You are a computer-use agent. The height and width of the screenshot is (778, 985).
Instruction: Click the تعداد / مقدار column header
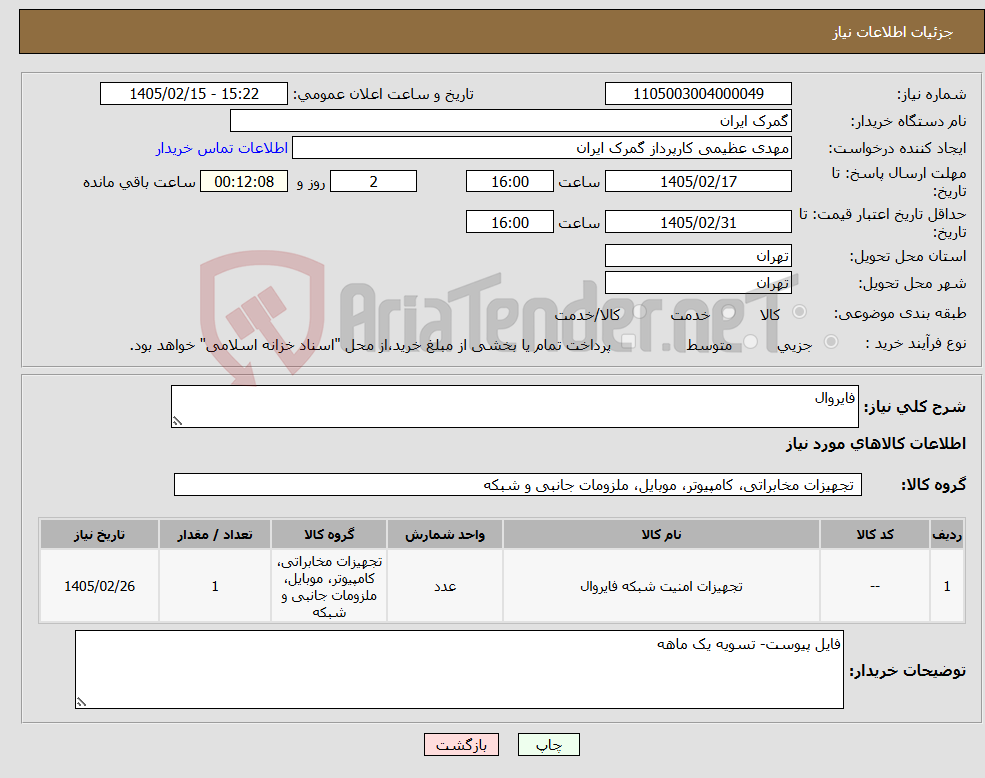[215, 534]
